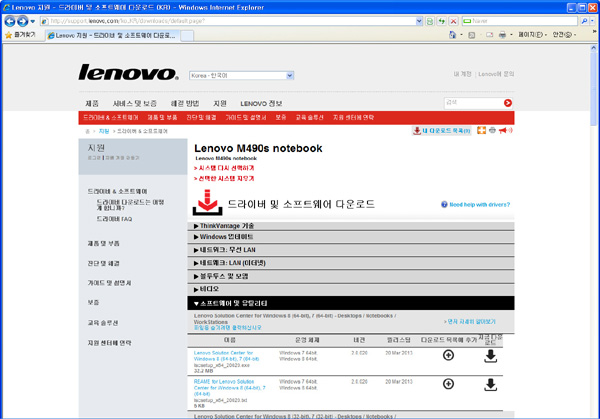This screenshot has height=419, width=600.
Task: Click the red search go arrow button
Action: [x=508, y=103]
